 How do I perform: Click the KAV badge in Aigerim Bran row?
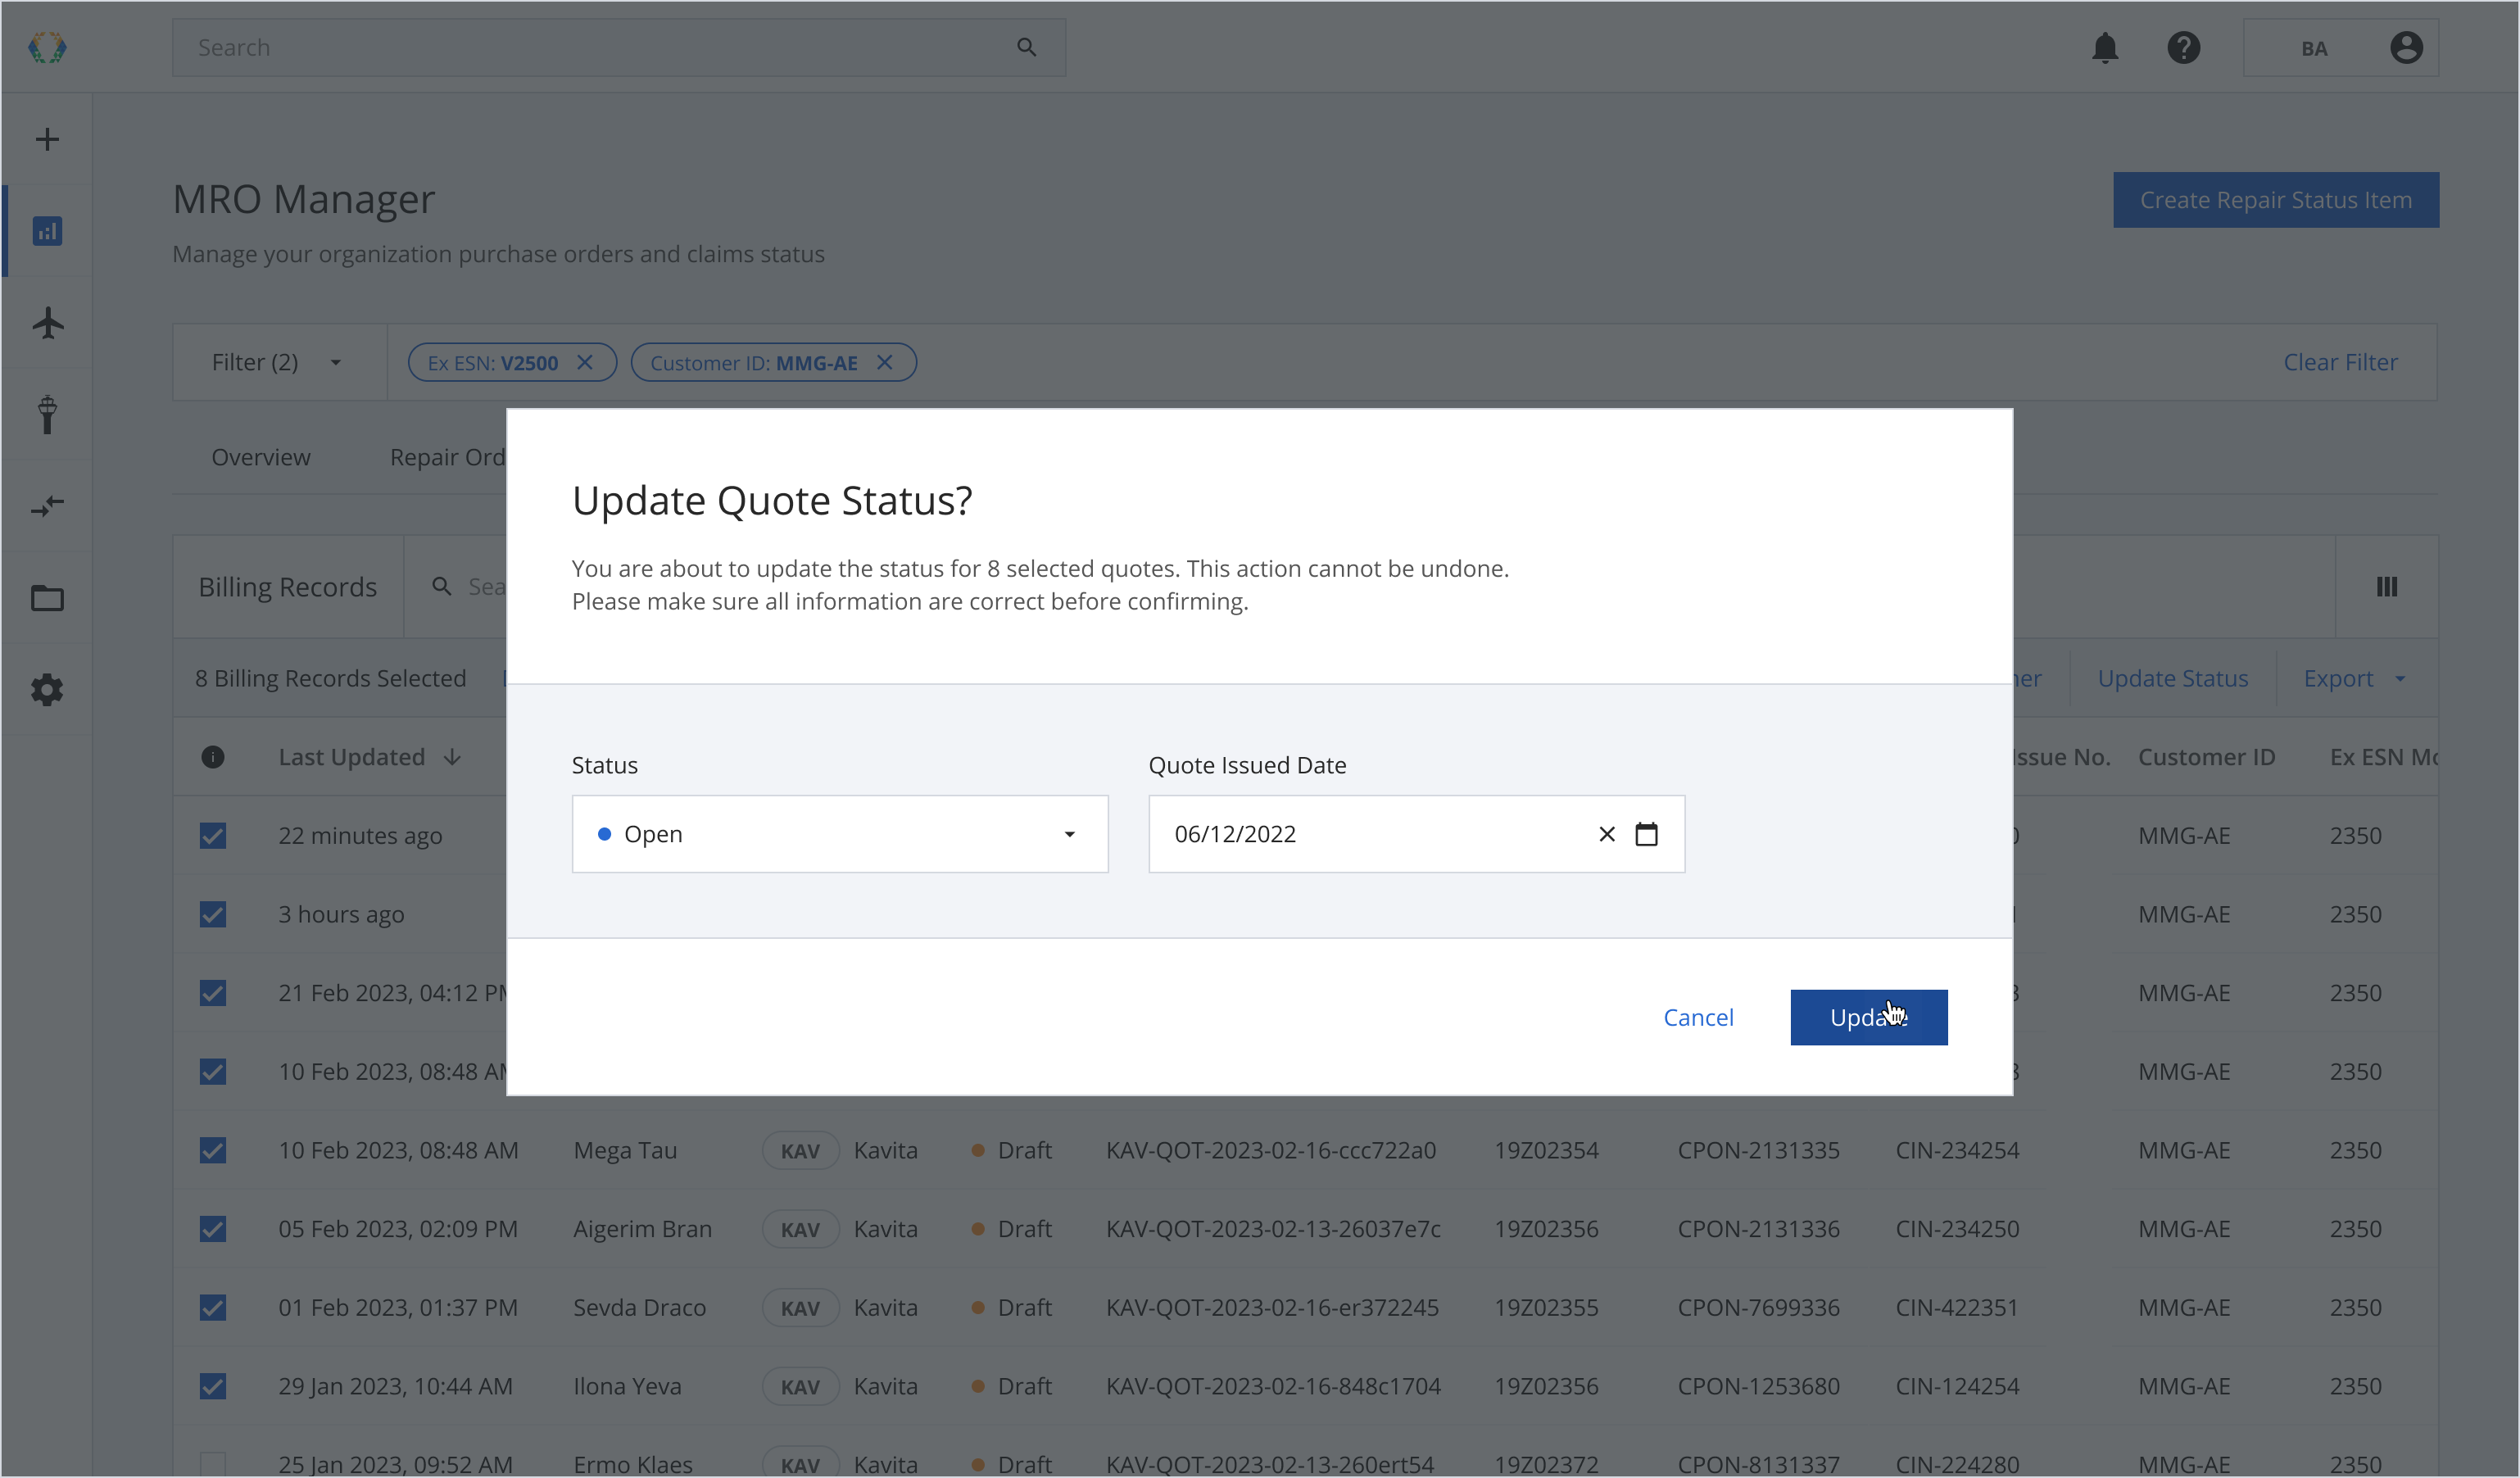(800, 1229)
